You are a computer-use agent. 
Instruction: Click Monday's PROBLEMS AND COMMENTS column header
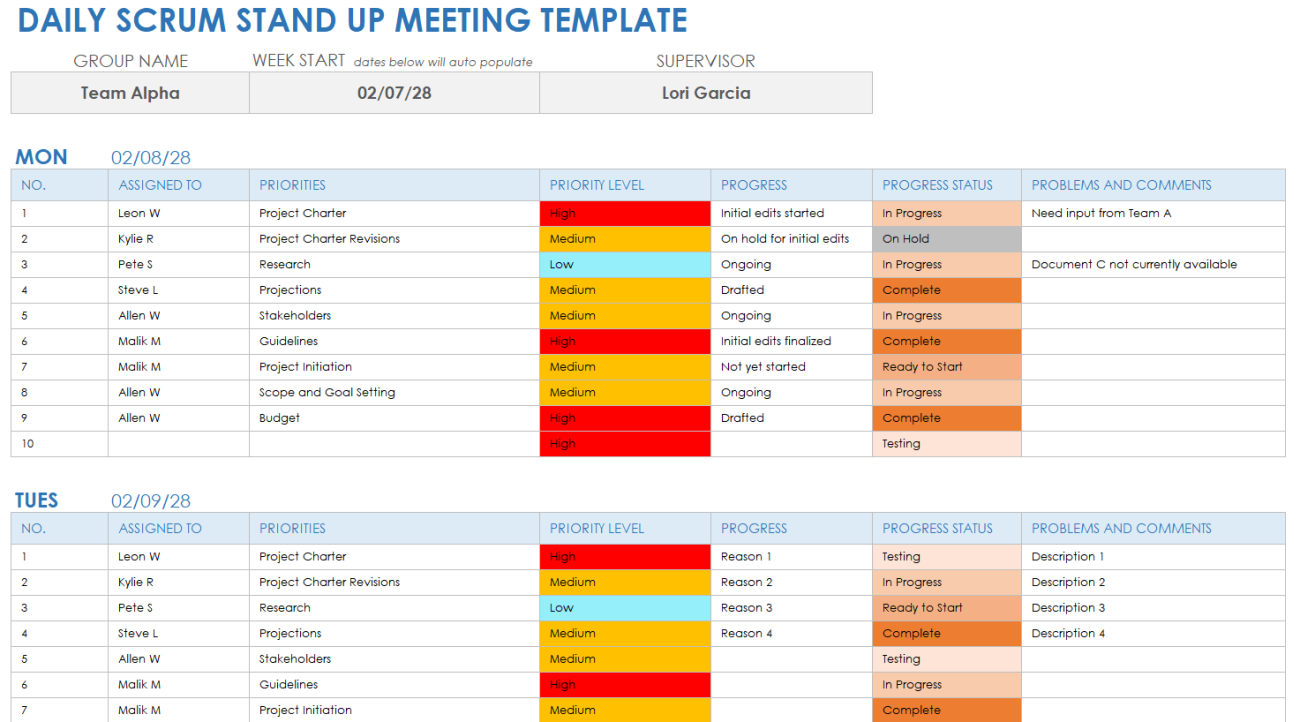pyautogui.click(x=1121, y=185)
